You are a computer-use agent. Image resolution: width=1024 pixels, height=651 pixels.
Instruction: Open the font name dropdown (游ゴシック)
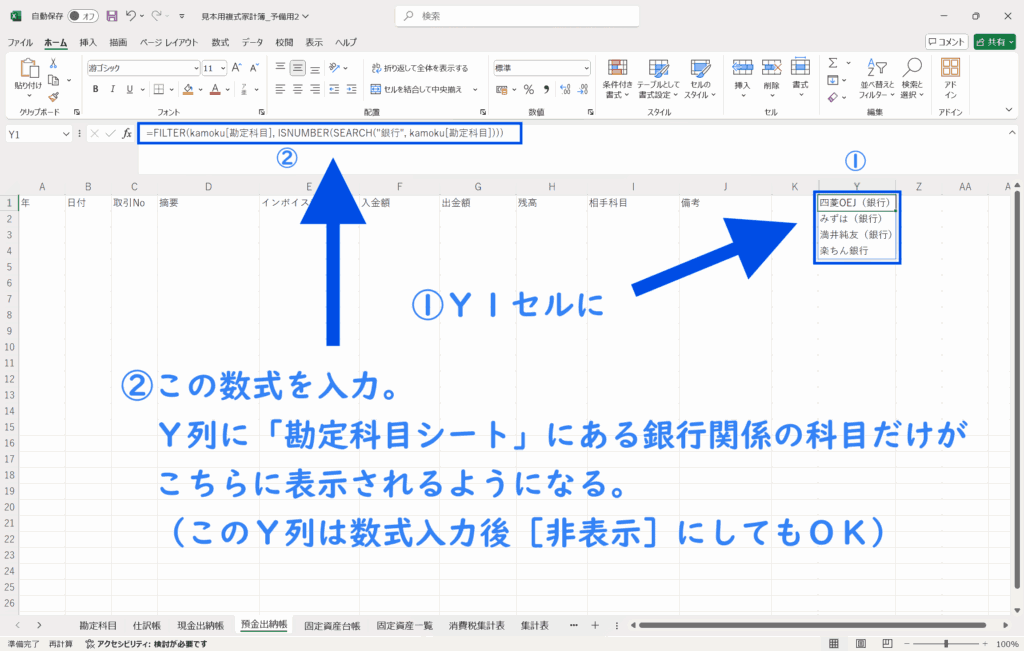tap(195, 68)
